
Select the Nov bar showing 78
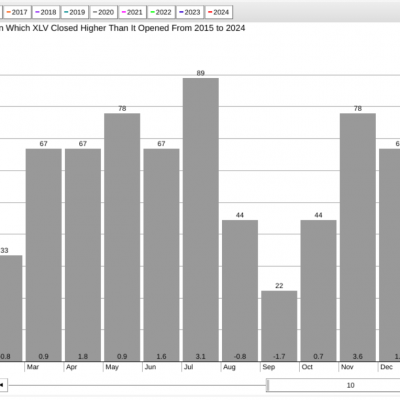[x=358, y=237]
